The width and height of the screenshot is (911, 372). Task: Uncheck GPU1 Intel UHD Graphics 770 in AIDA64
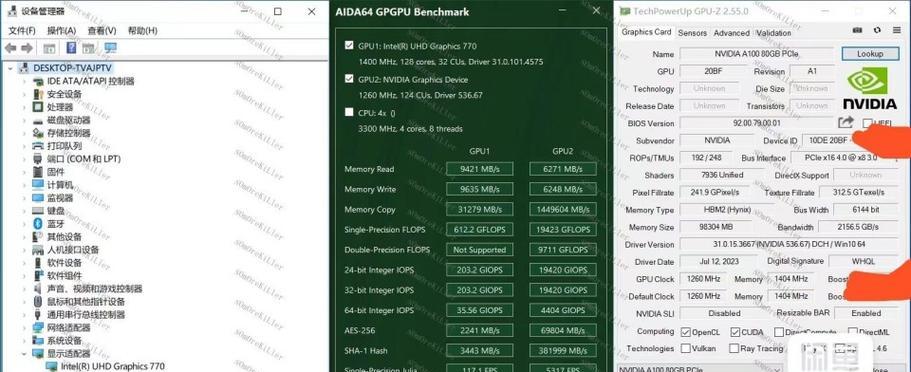(x=349, y=45)
